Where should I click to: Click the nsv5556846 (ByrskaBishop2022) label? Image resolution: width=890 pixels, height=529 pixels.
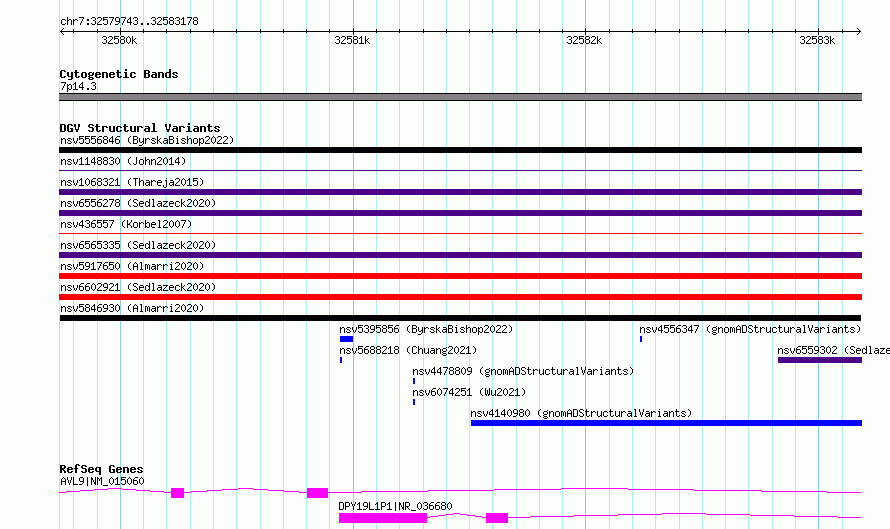147,140
